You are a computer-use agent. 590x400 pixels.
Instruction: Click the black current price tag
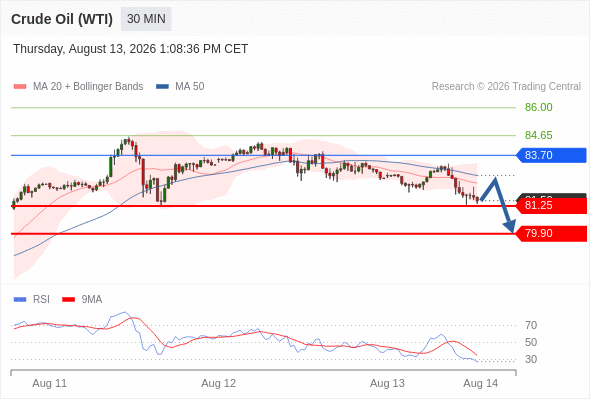551,196
